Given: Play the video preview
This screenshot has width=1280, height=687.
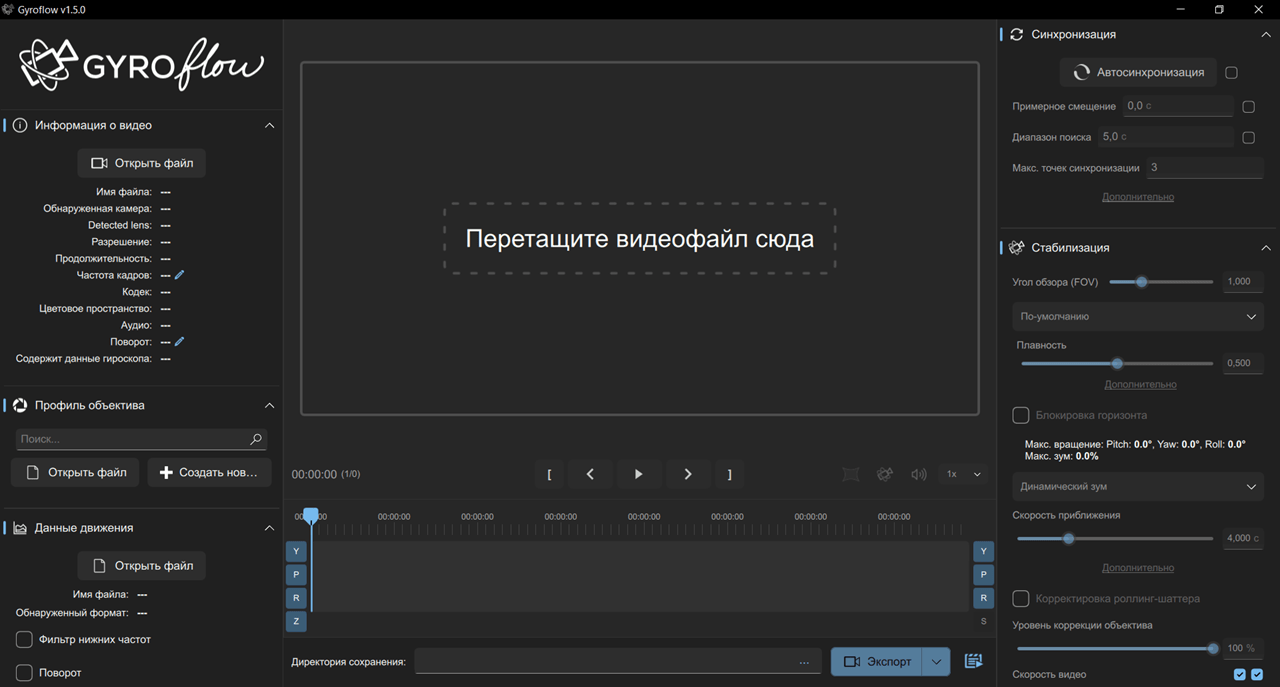Looking at the screenshot, I should point(638,474).
